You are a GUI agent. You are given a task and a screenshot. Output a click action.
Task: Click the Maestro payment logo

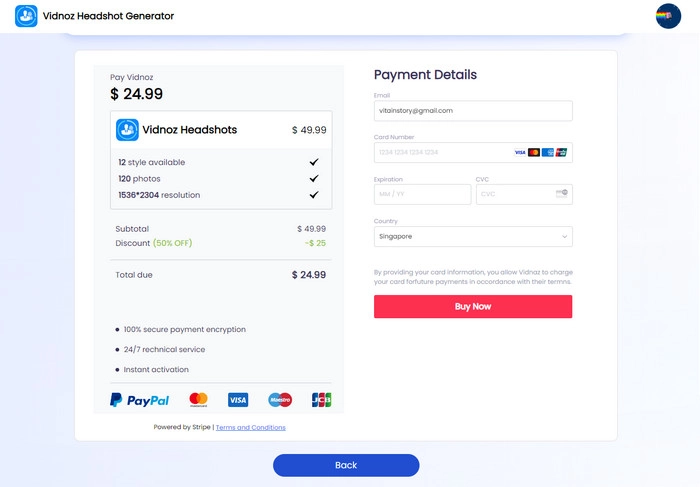[x=280, y=400]
